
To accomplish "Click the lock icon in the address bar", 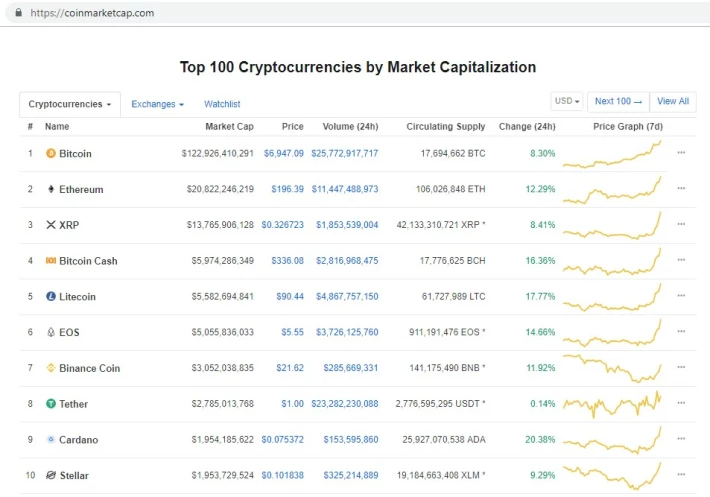I will pyautogui.click(x=19, y=12).
